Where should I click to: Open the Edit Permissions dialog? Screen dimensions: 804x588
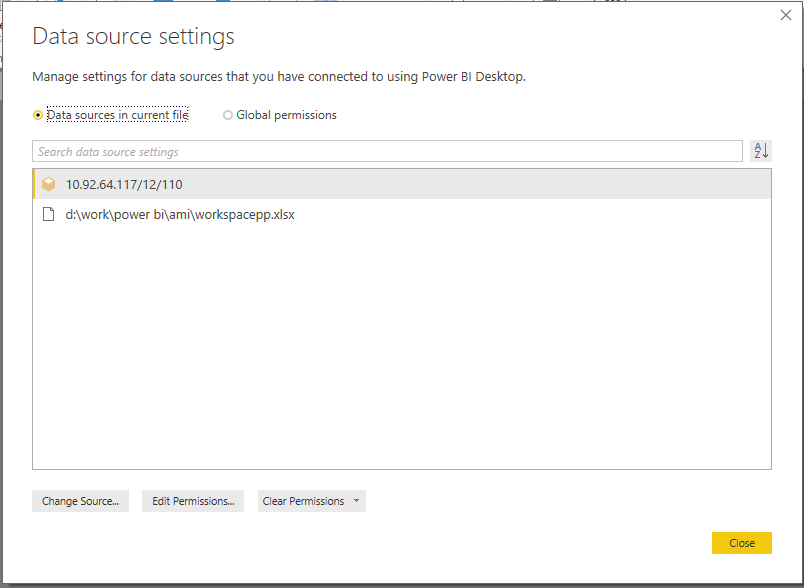click(x=193, y=501)
